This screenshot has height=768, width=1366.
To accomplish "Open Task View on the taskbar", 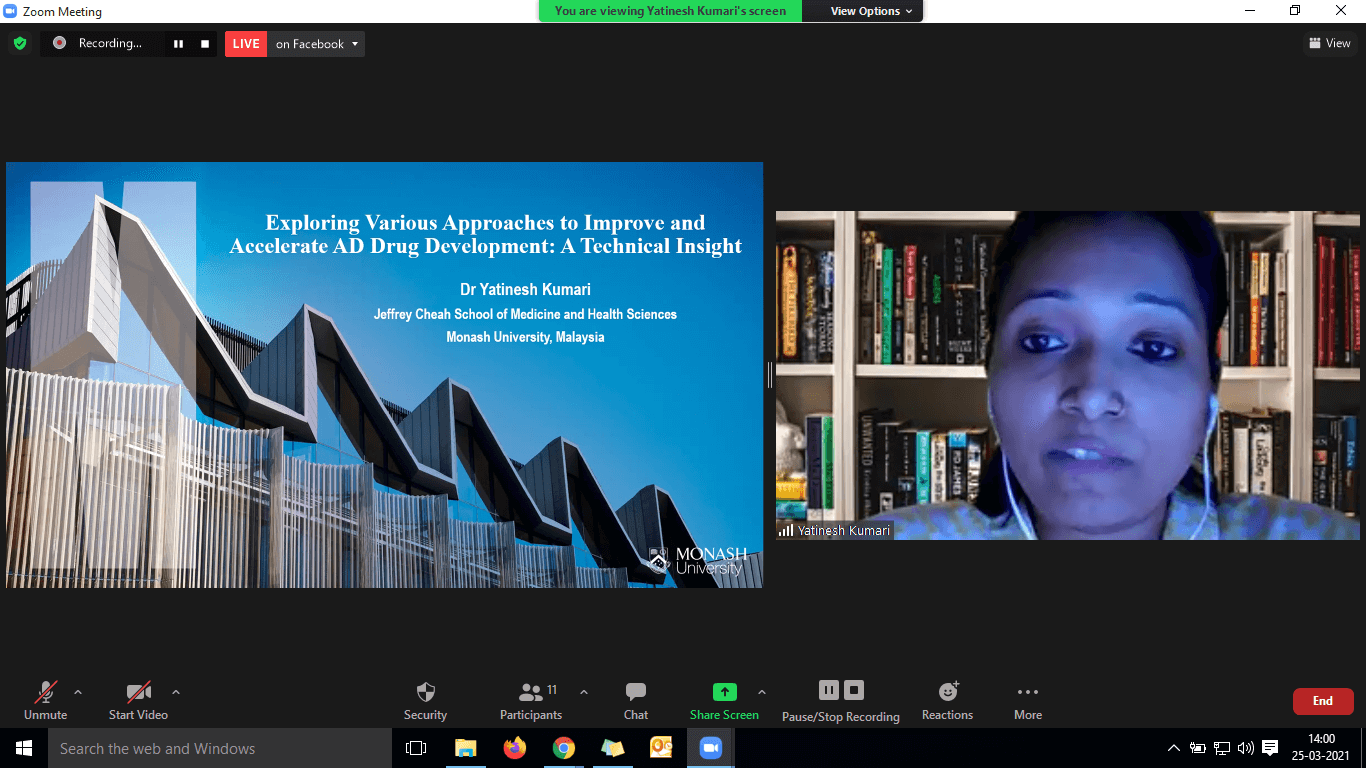I will pyautogui.click(x=416, y=748).
